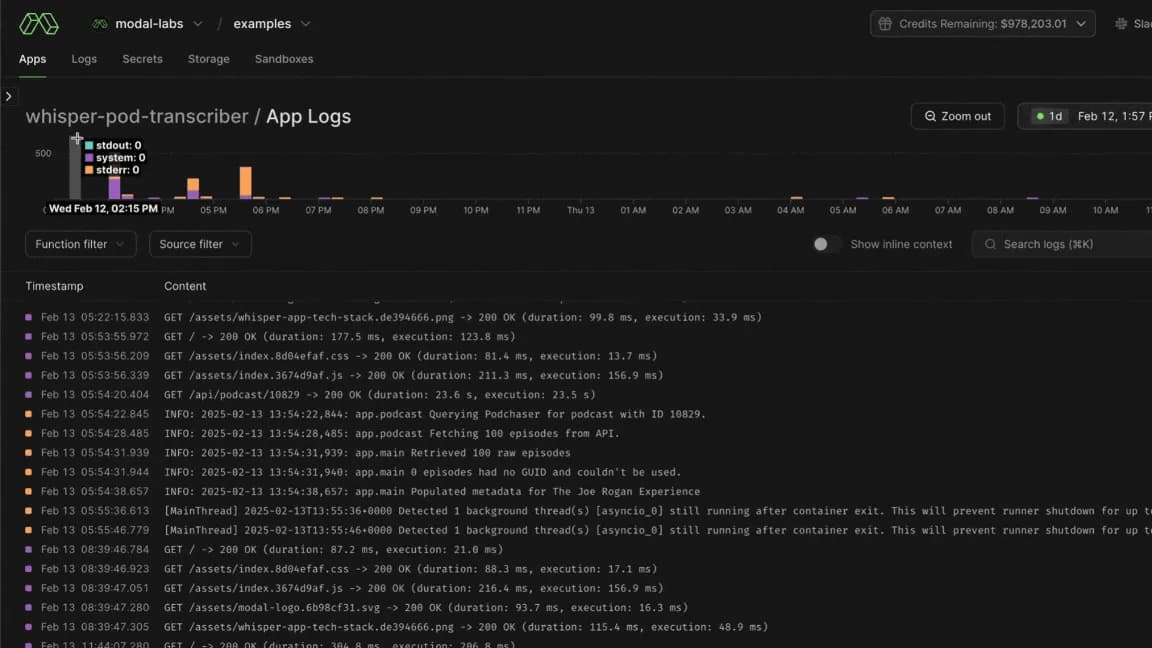This screenshot has width=1152, height=648.
Task: Click the stdout legend color swatch
Action: pyautogui.click(x=89, y=145)
